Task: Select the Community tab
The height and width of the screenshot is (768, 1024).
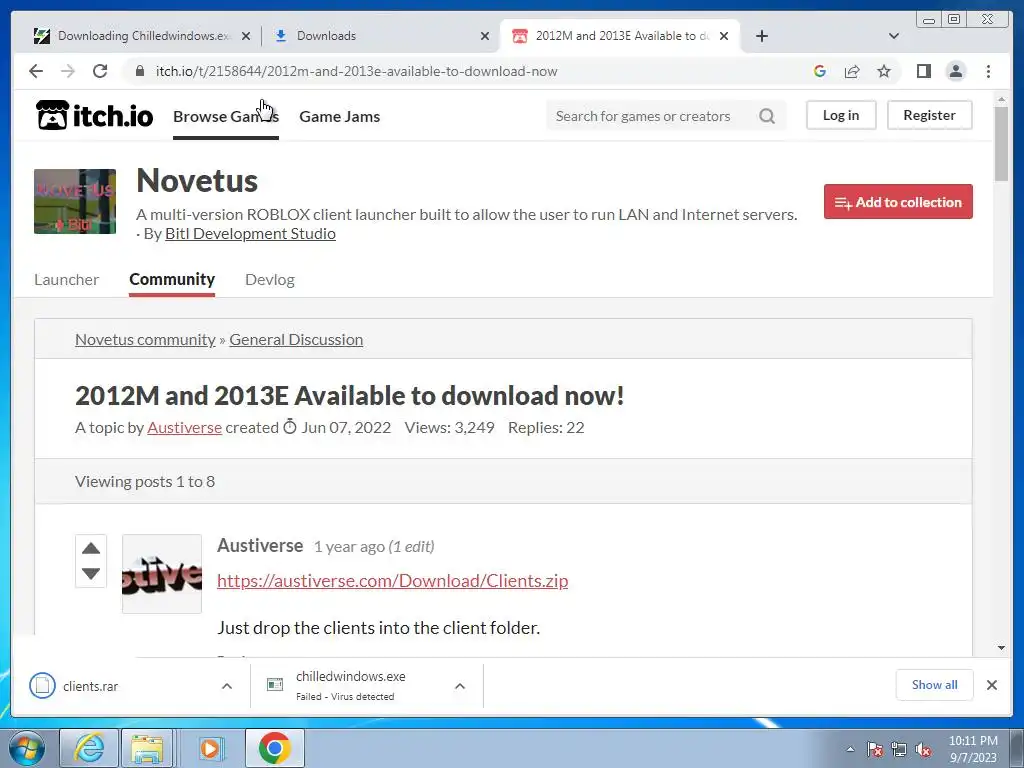Action: [x=172, y=280]
